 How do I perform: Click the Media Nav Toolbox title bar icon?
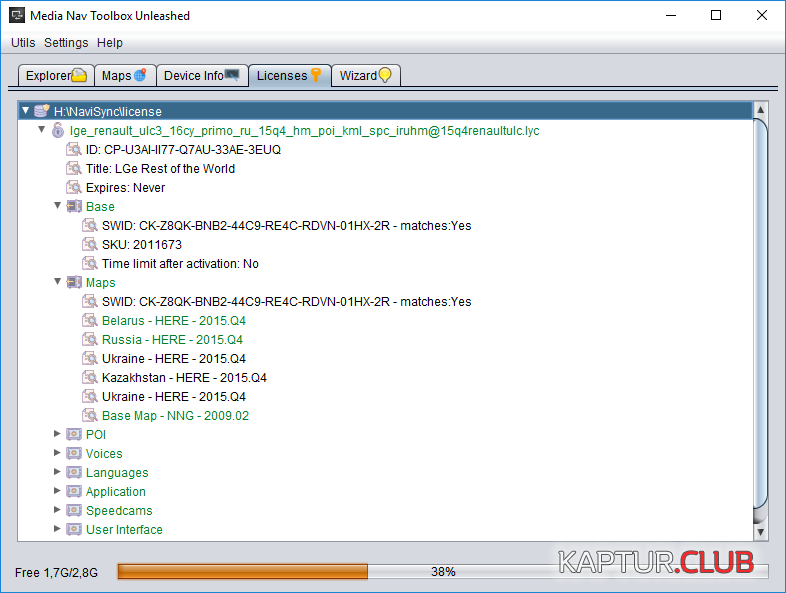pos(17,16)
